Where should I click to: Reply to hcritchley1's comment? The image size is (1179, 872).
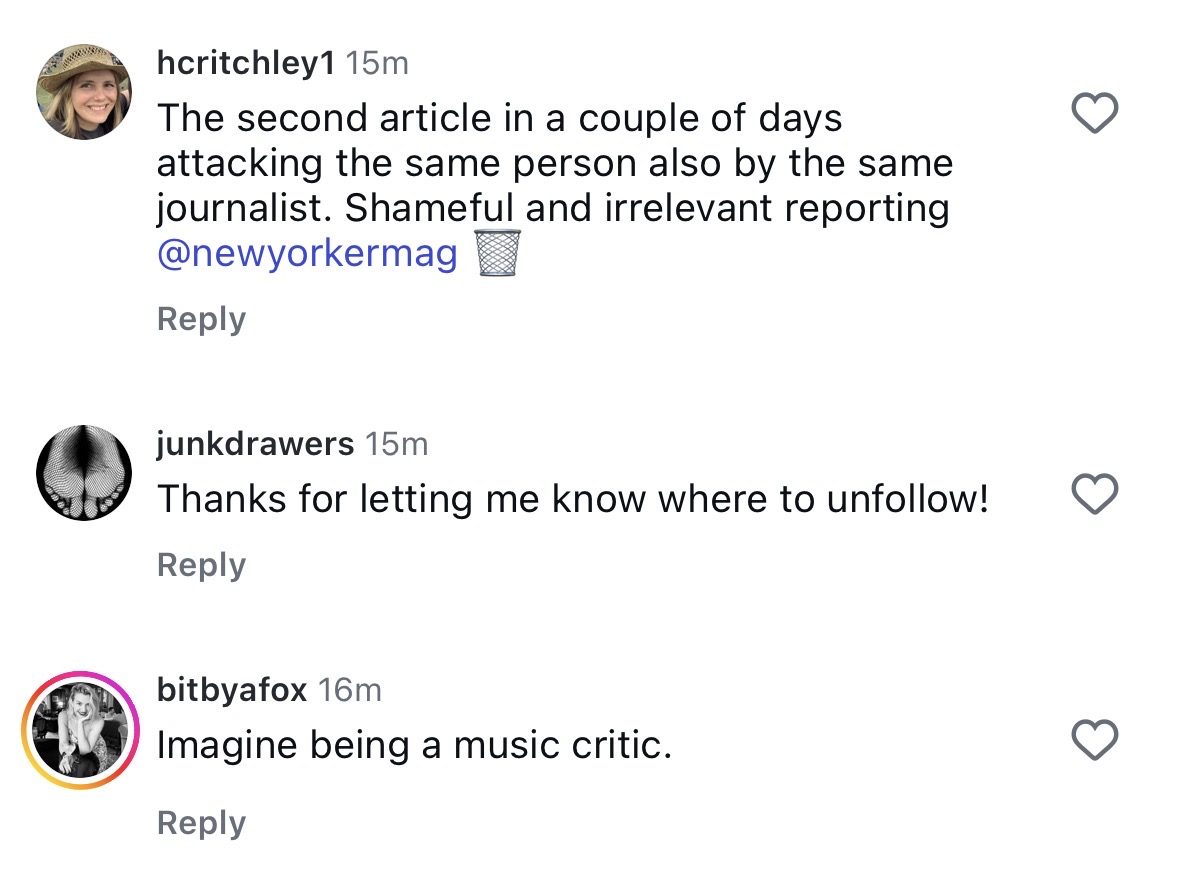(201, 319)
